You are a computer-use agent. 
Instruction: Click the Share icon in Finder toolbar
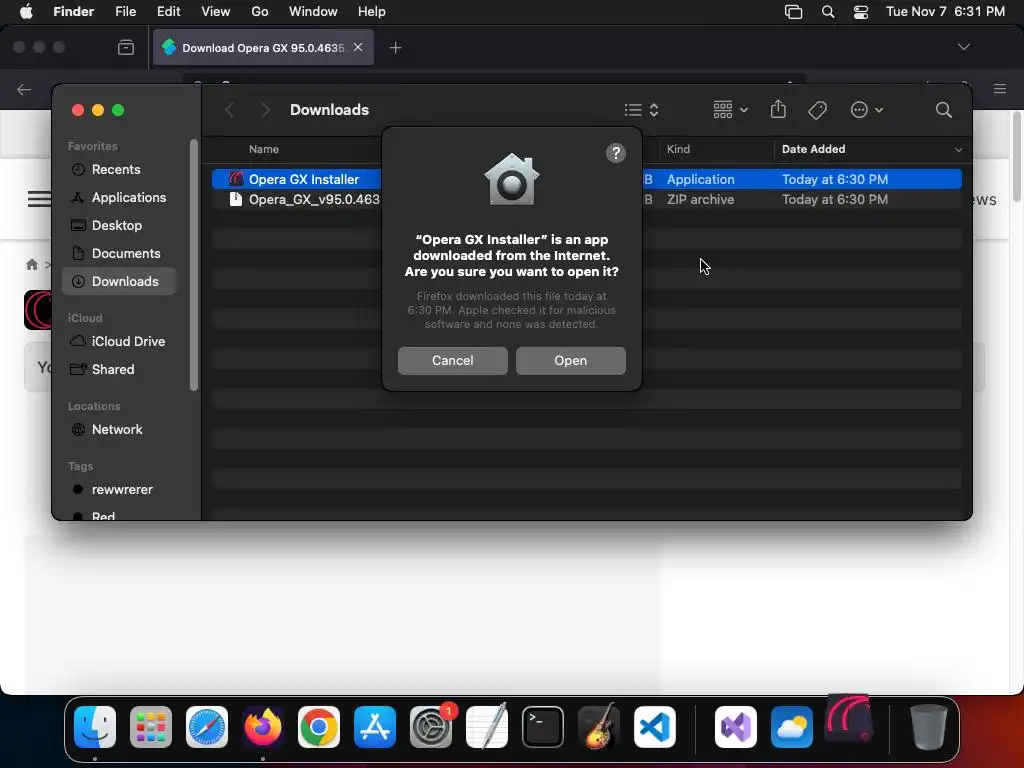click(x=778, y=110)
